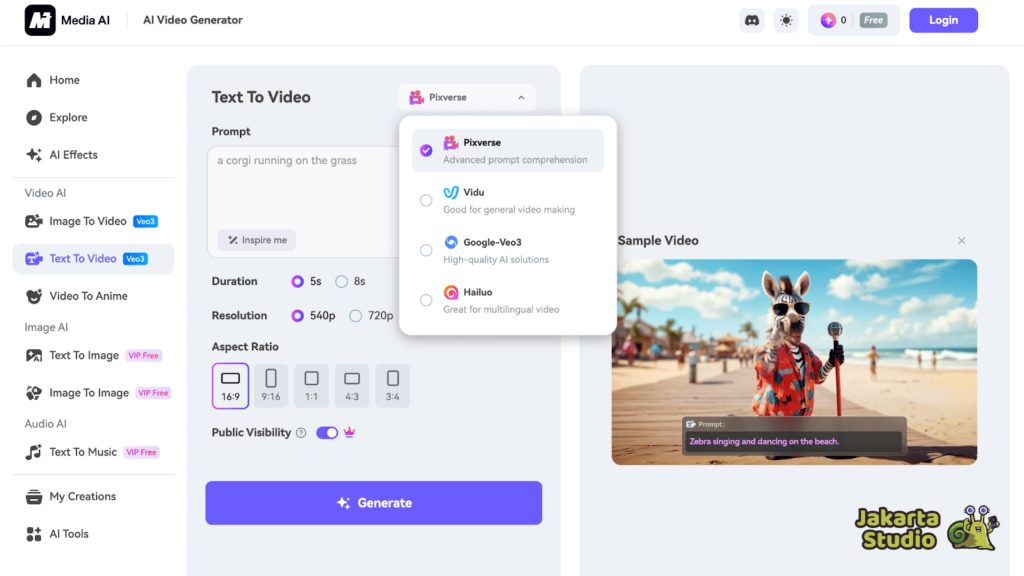Click the Image To Video icon
Viewport: 1024px width, 576px height.
click(x=34, y=221)
